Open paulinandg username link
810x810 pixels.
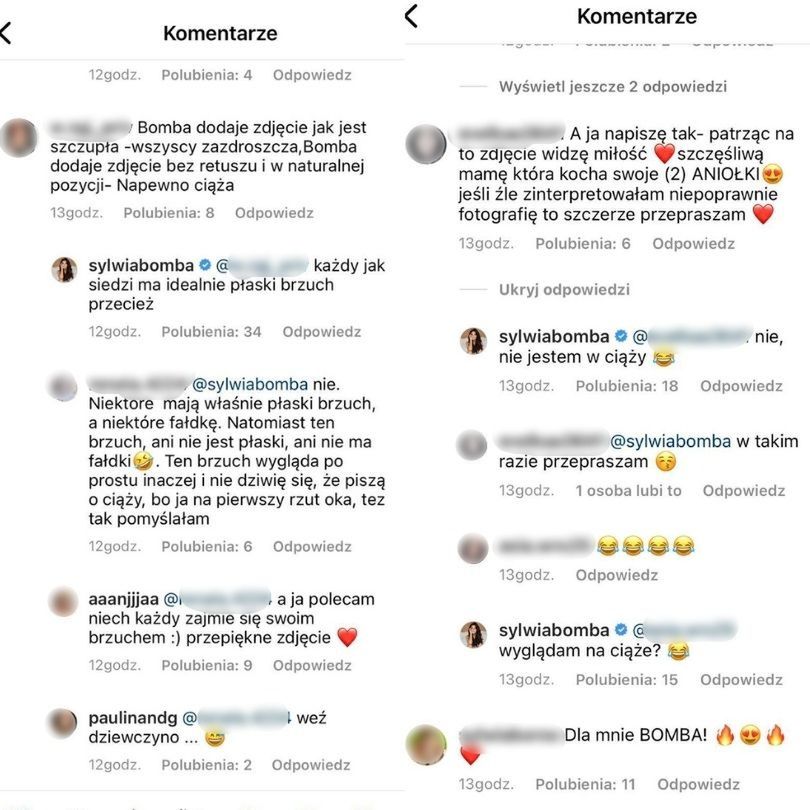click(x=133, y=718)
